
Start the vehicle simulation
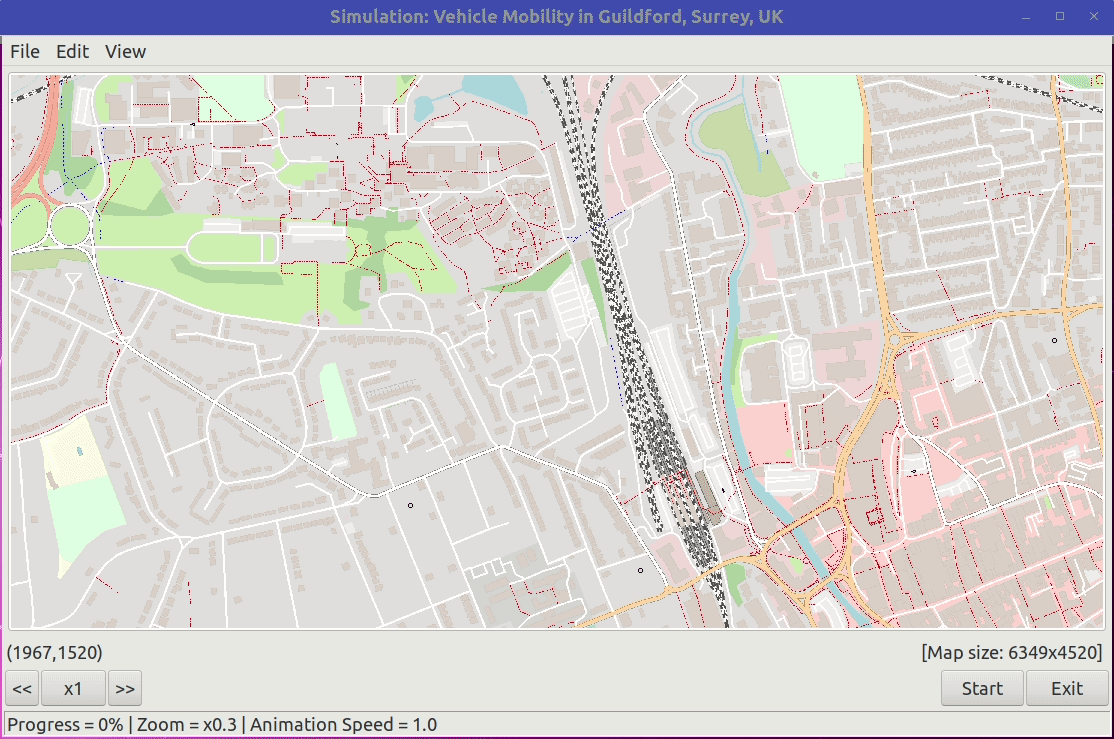click(982, 689)
